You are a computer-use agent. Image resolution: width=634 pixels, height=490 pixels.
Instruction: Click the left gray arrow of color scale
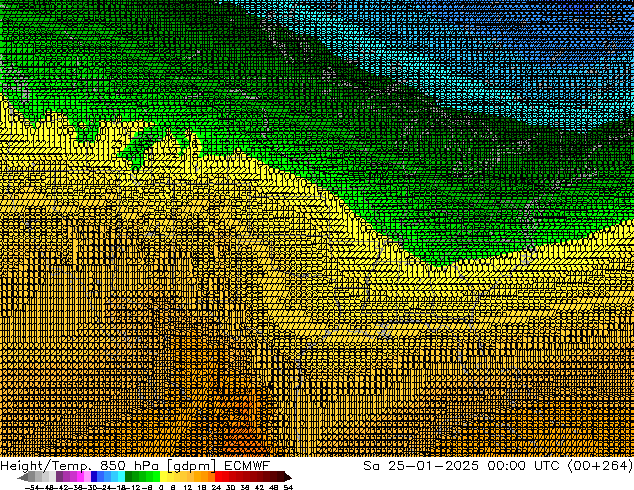(23, 477)
